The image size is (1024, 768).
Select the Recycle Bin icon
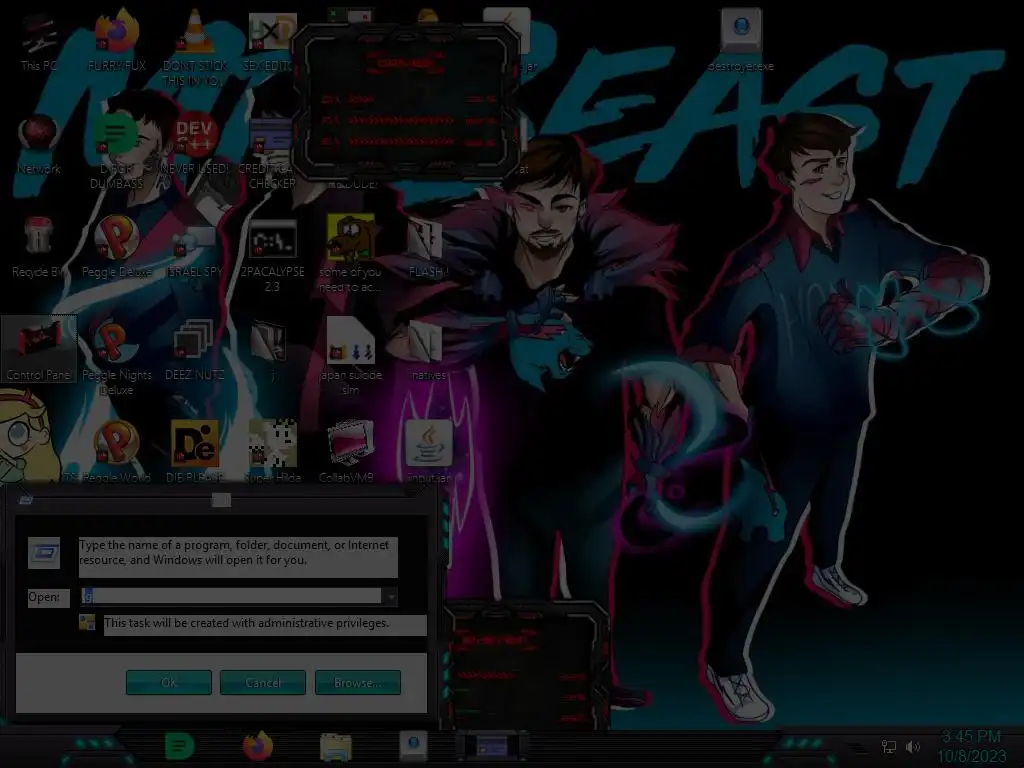click(x=39, y=247)
